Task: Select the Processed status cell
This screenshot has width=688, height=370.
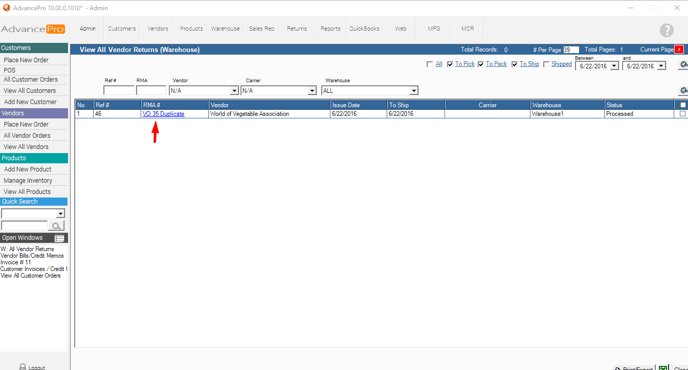Action: click(x=639, y=114)
